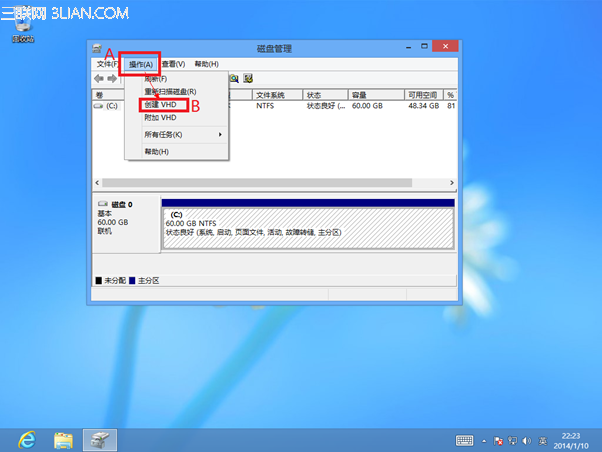
Task: Click the 文件系统 column header
Action: tap(270, 94)
